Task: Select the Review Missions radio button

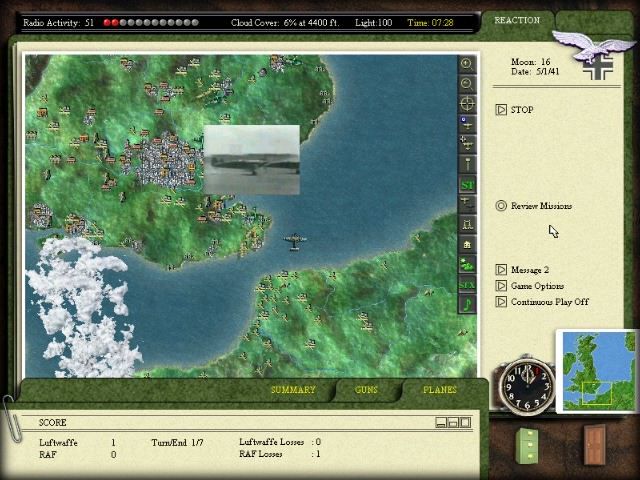Action: point(501,206)
